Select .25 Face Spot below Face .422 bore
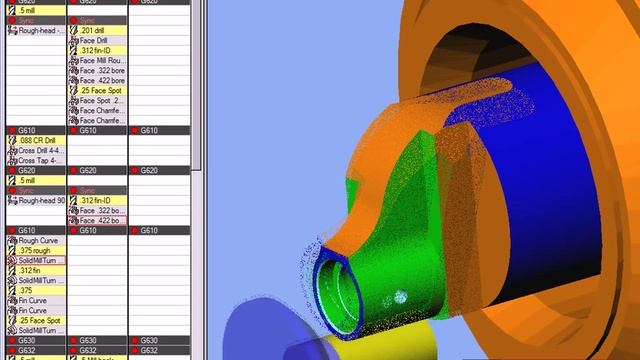 point(97,91)
